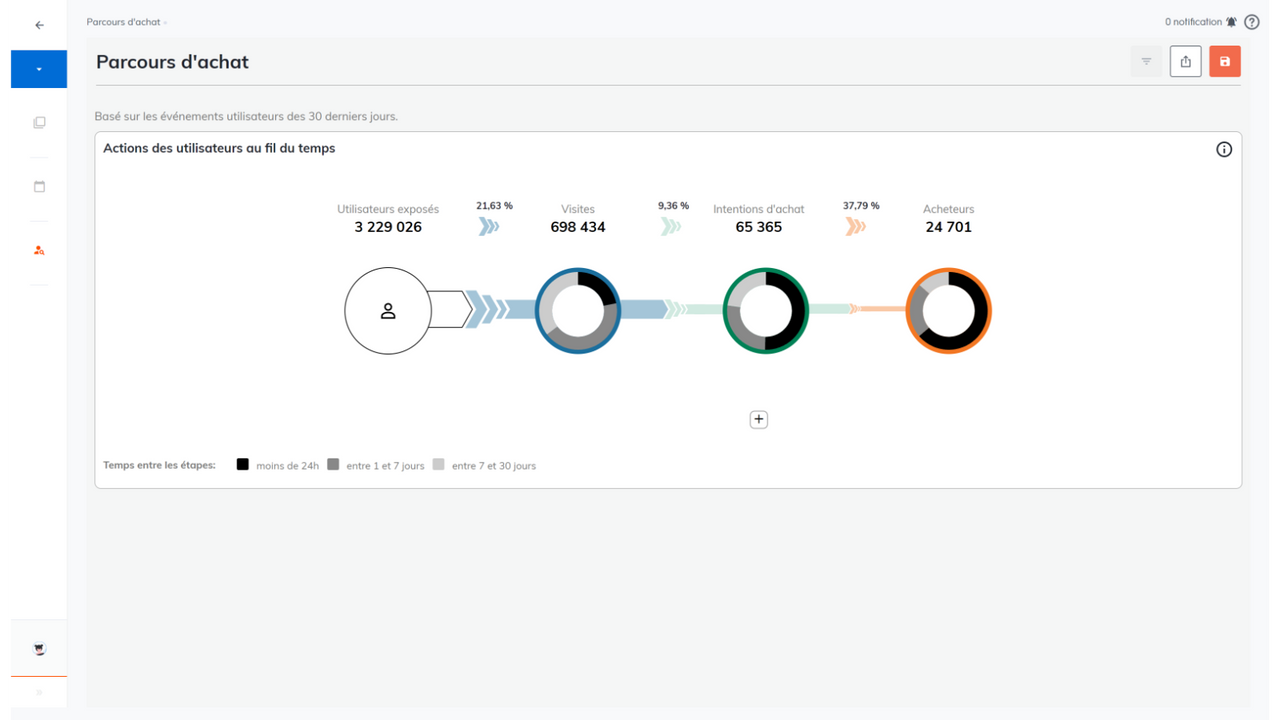Click the '9,36 %' conversion rate

click(x=673, y=206)
